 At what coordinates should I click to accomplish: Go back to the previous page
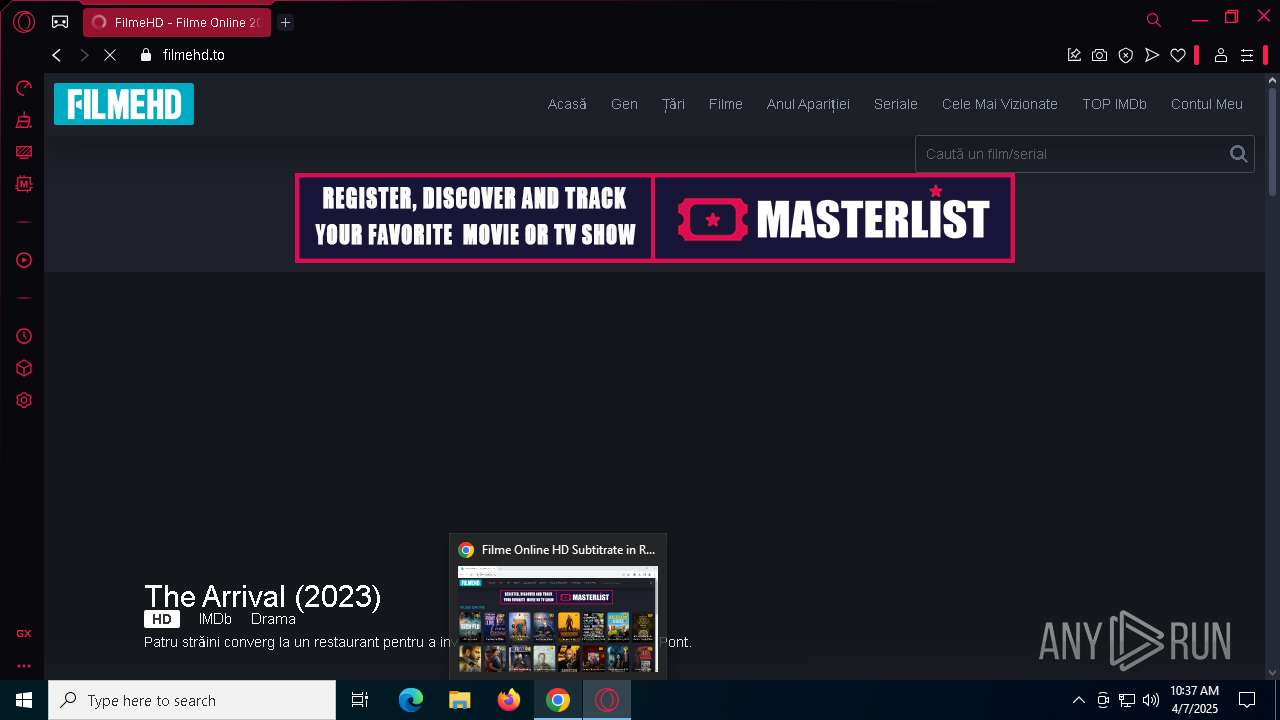(x=57, y=55)
